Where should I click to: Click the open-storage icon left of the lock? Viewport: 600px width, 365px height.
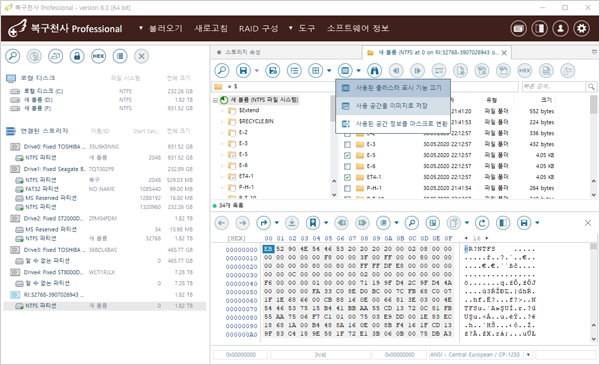tap(55, 56)
